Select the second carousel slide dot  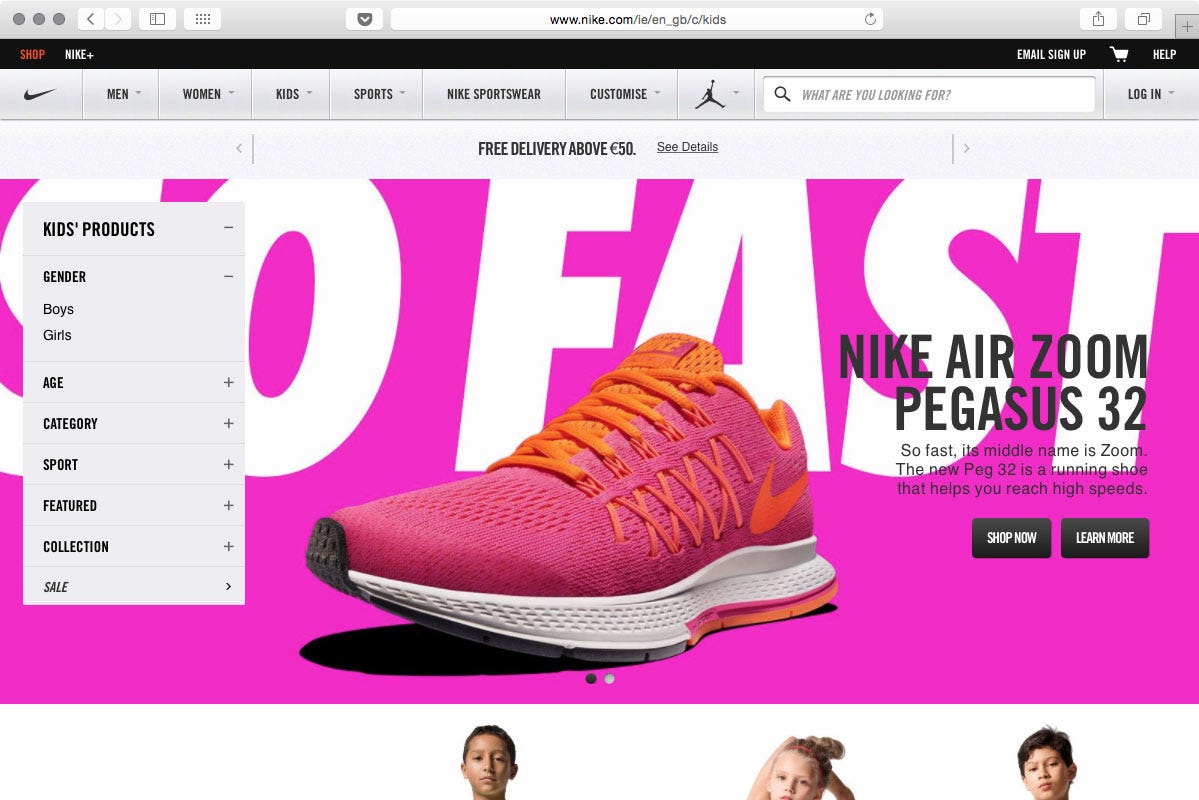coord(609,678)
